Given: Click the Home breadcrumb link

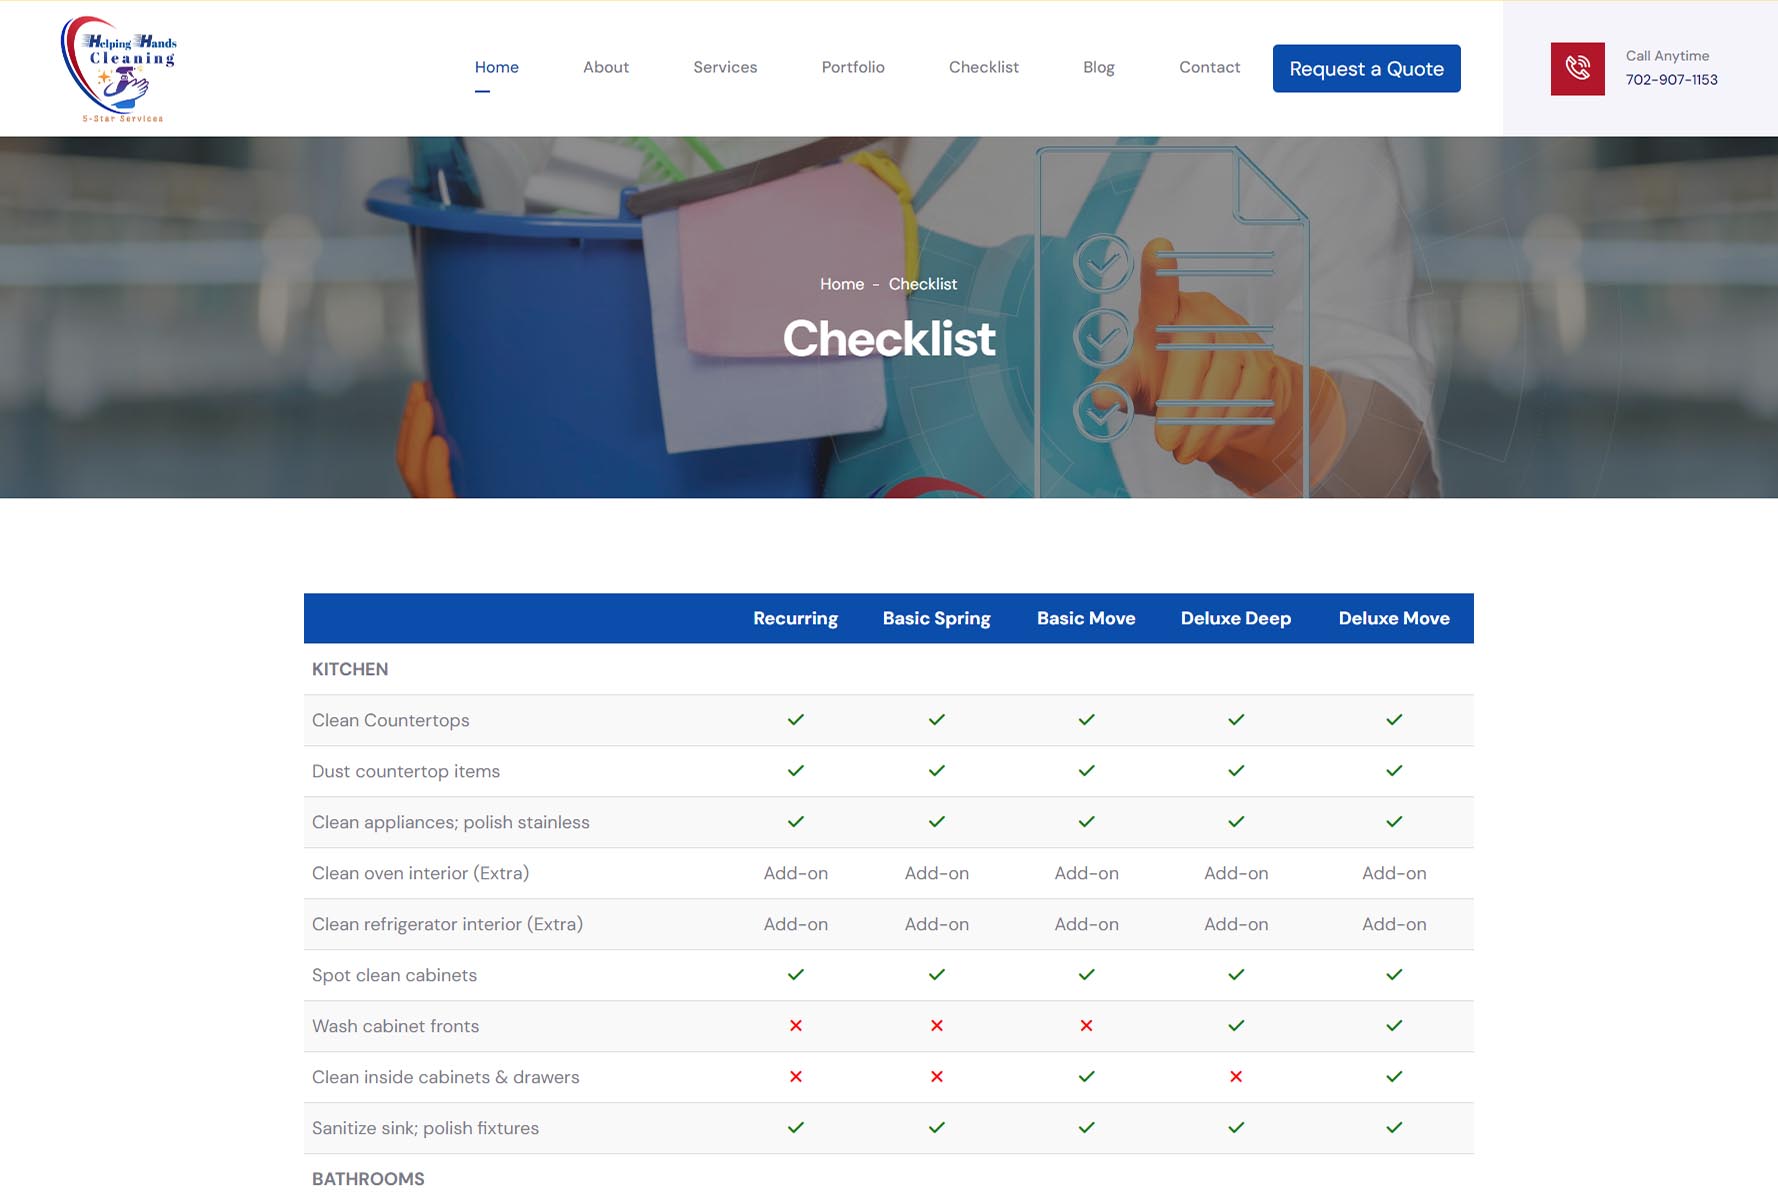Looking at the screenshot, I should (842, 284).
